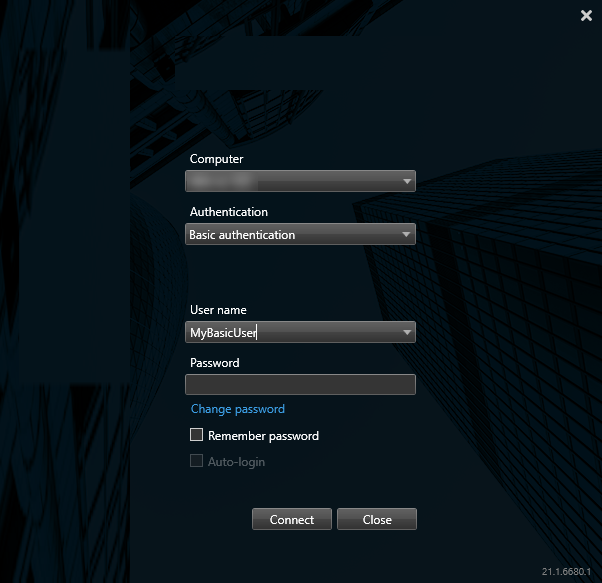Close the login window with the X icon
The height and width of the screenshot is (583, 602).
click(586, 15)
